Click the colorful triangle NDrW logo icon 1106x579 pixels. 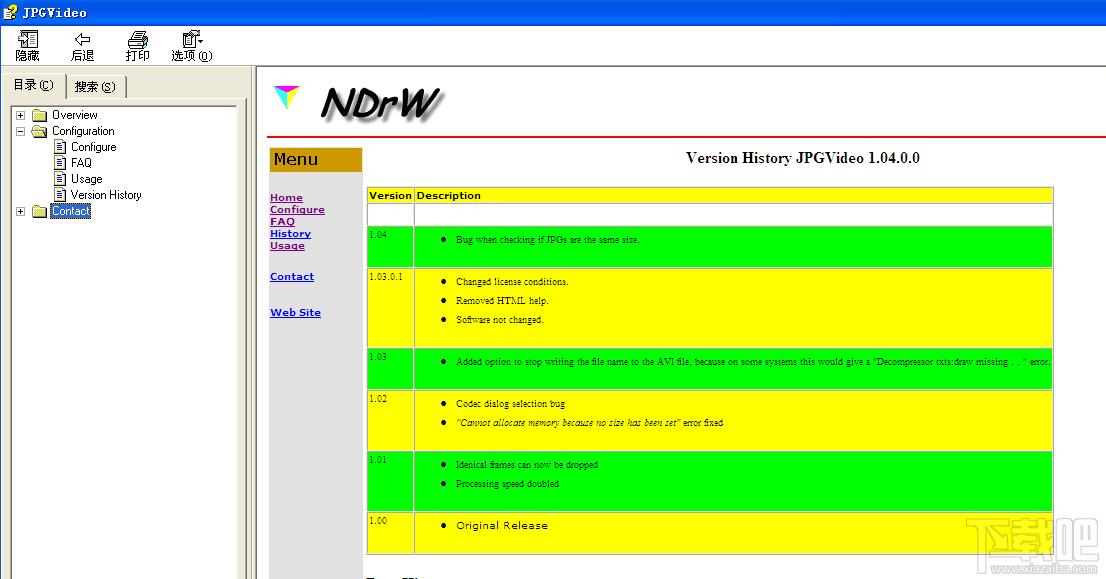point(287,97)
